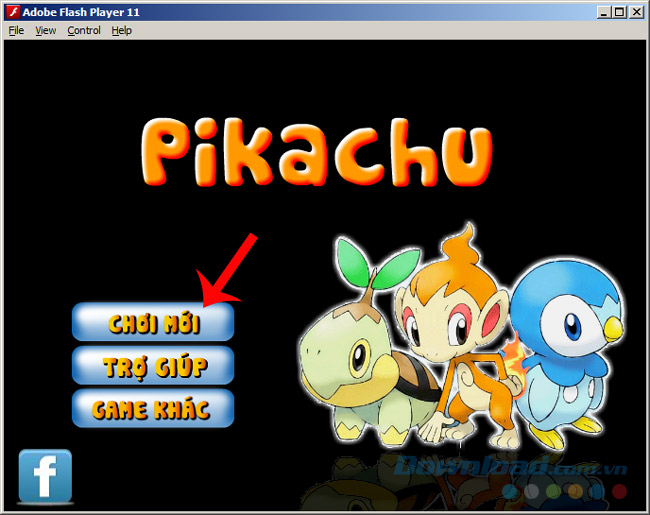Start a new game with Chơi Mới
The width and height of the screenshot is (650, 515).
(153, 322)
